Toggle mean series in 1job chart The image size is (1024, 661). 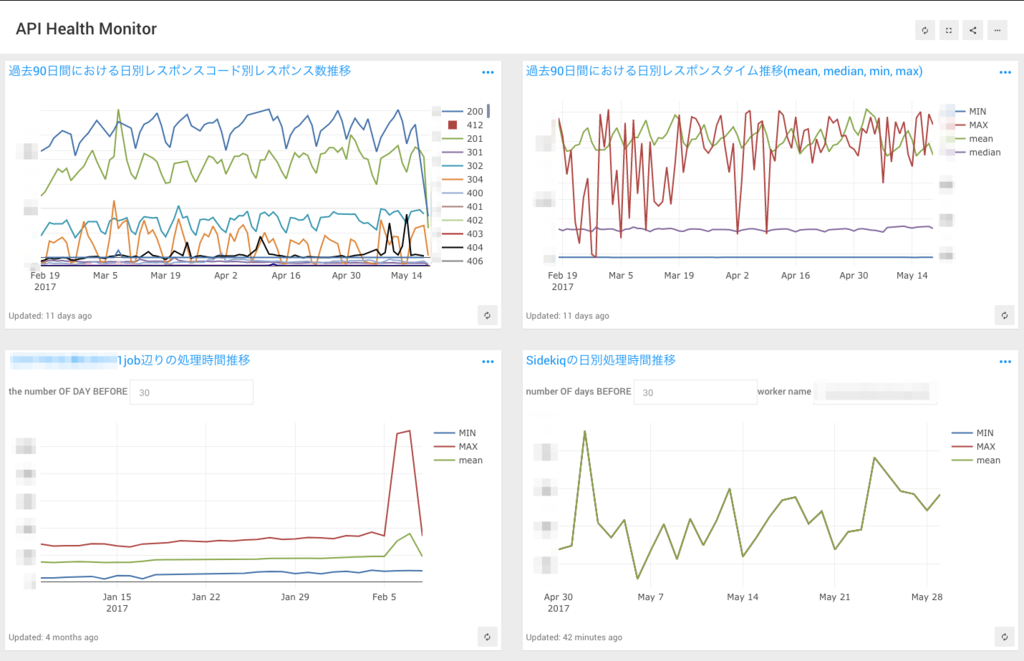point(458,460)
